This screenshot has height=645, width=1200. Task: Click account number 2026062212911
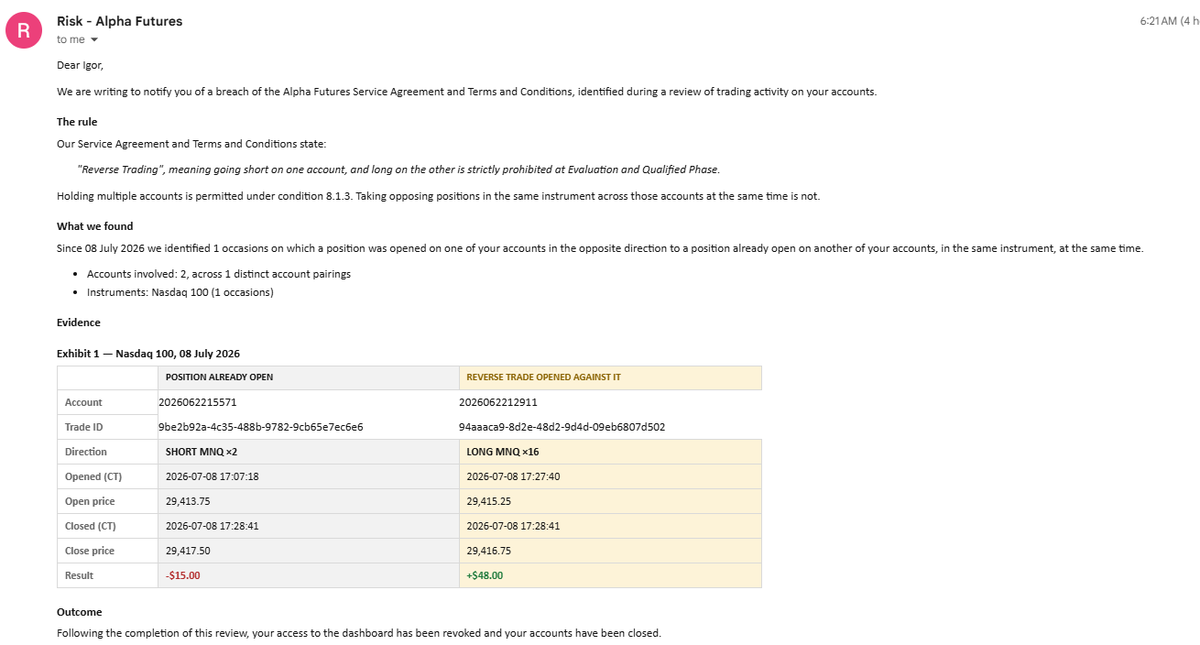tap(498, 402)
